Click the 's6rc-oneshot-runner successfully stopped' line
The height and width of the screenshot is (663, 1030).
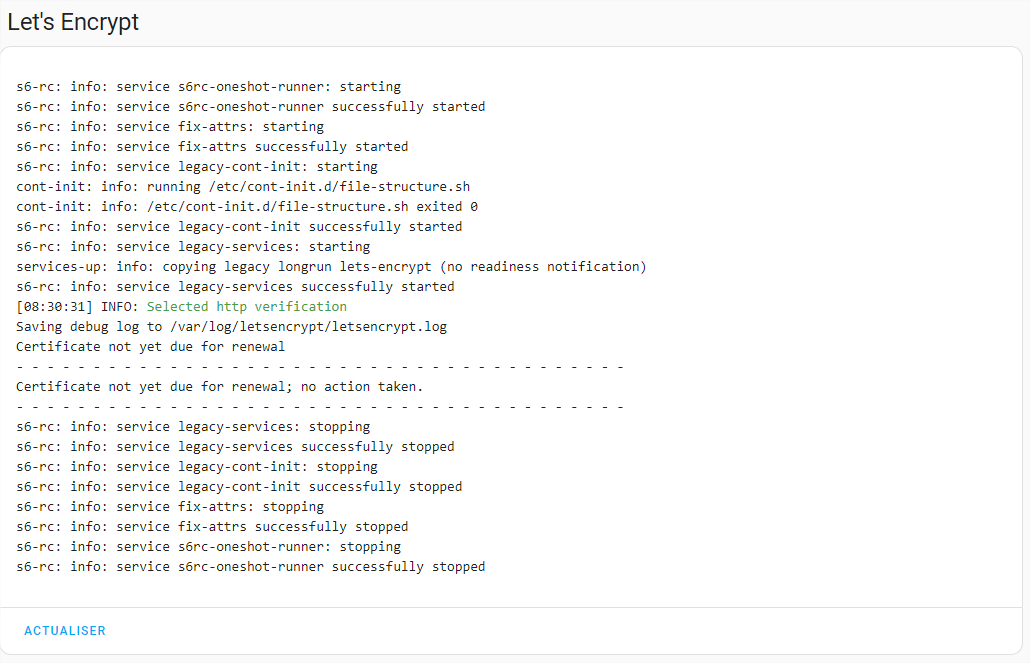click(x=250, y=567)
